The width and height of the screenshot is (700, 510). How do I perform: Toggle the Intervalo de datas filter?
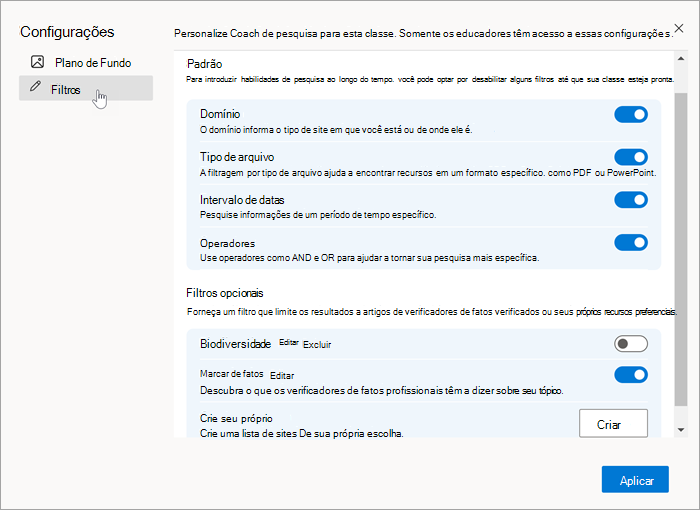(x=631, y=200)
